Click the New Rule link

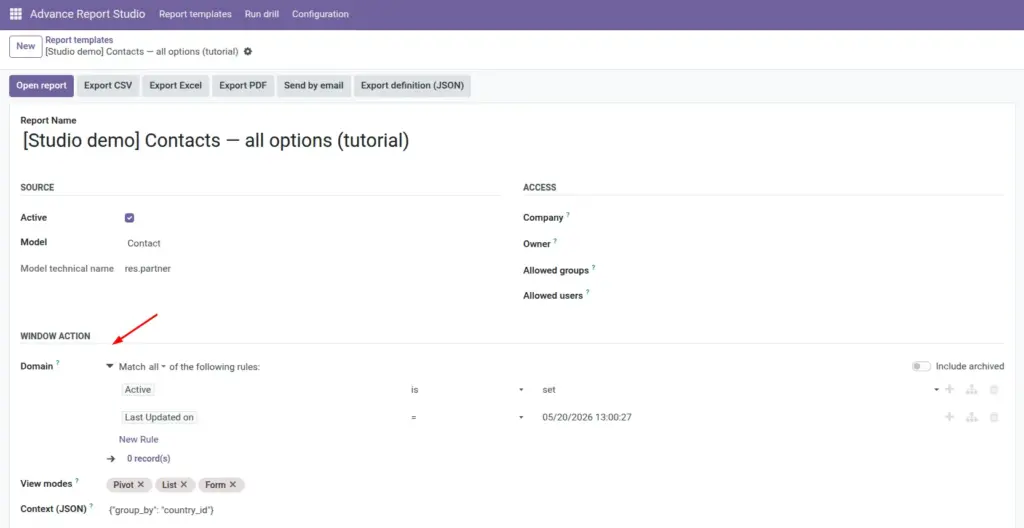point(138,439)
